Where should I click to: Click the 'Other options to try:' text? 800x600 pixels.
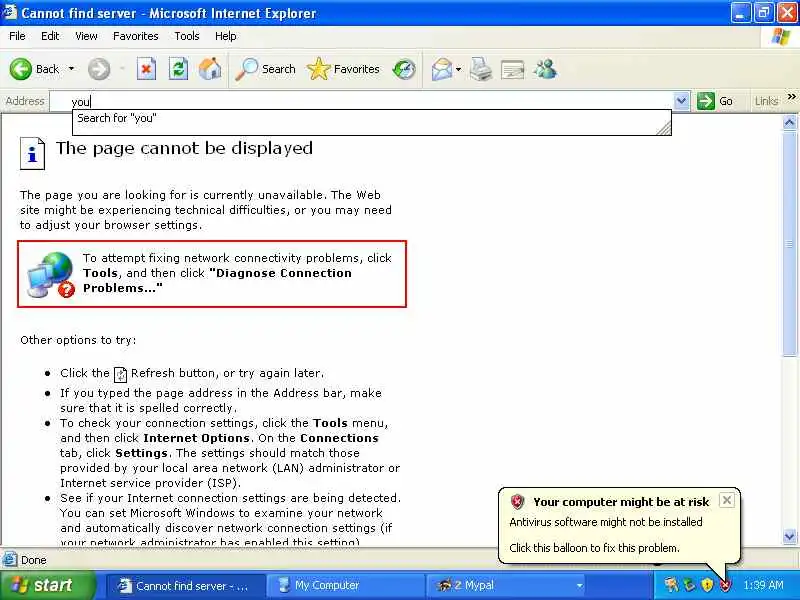(x=78, y=340)
